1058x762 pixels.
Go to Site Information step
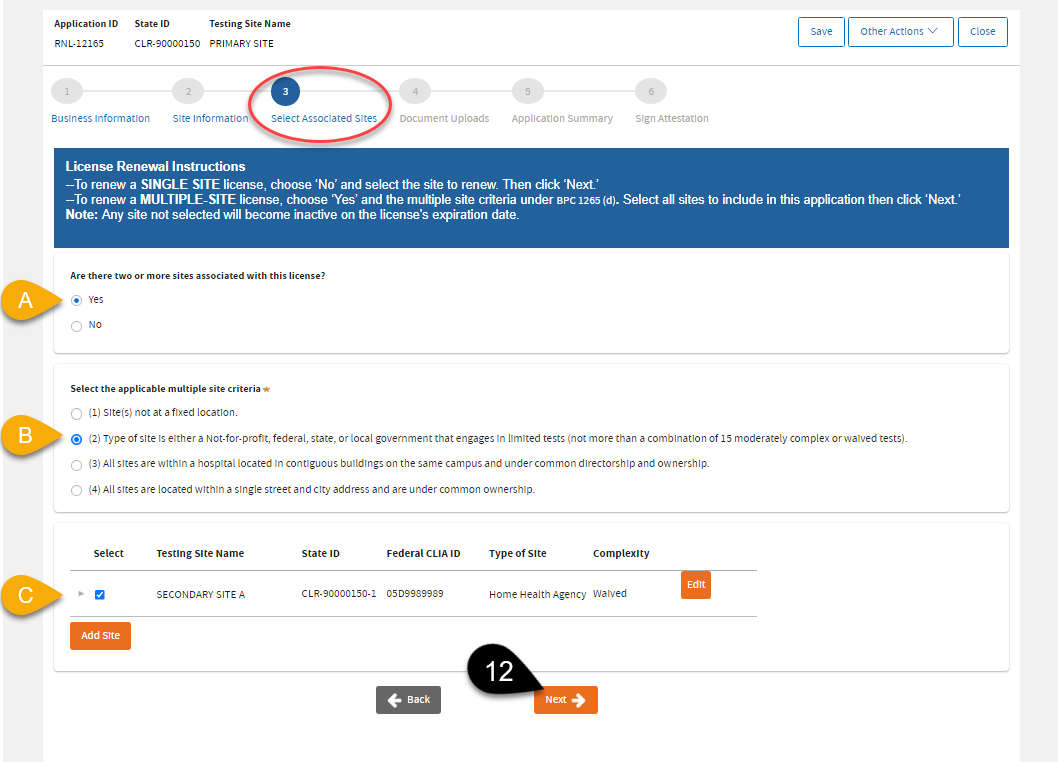(210, 118)
